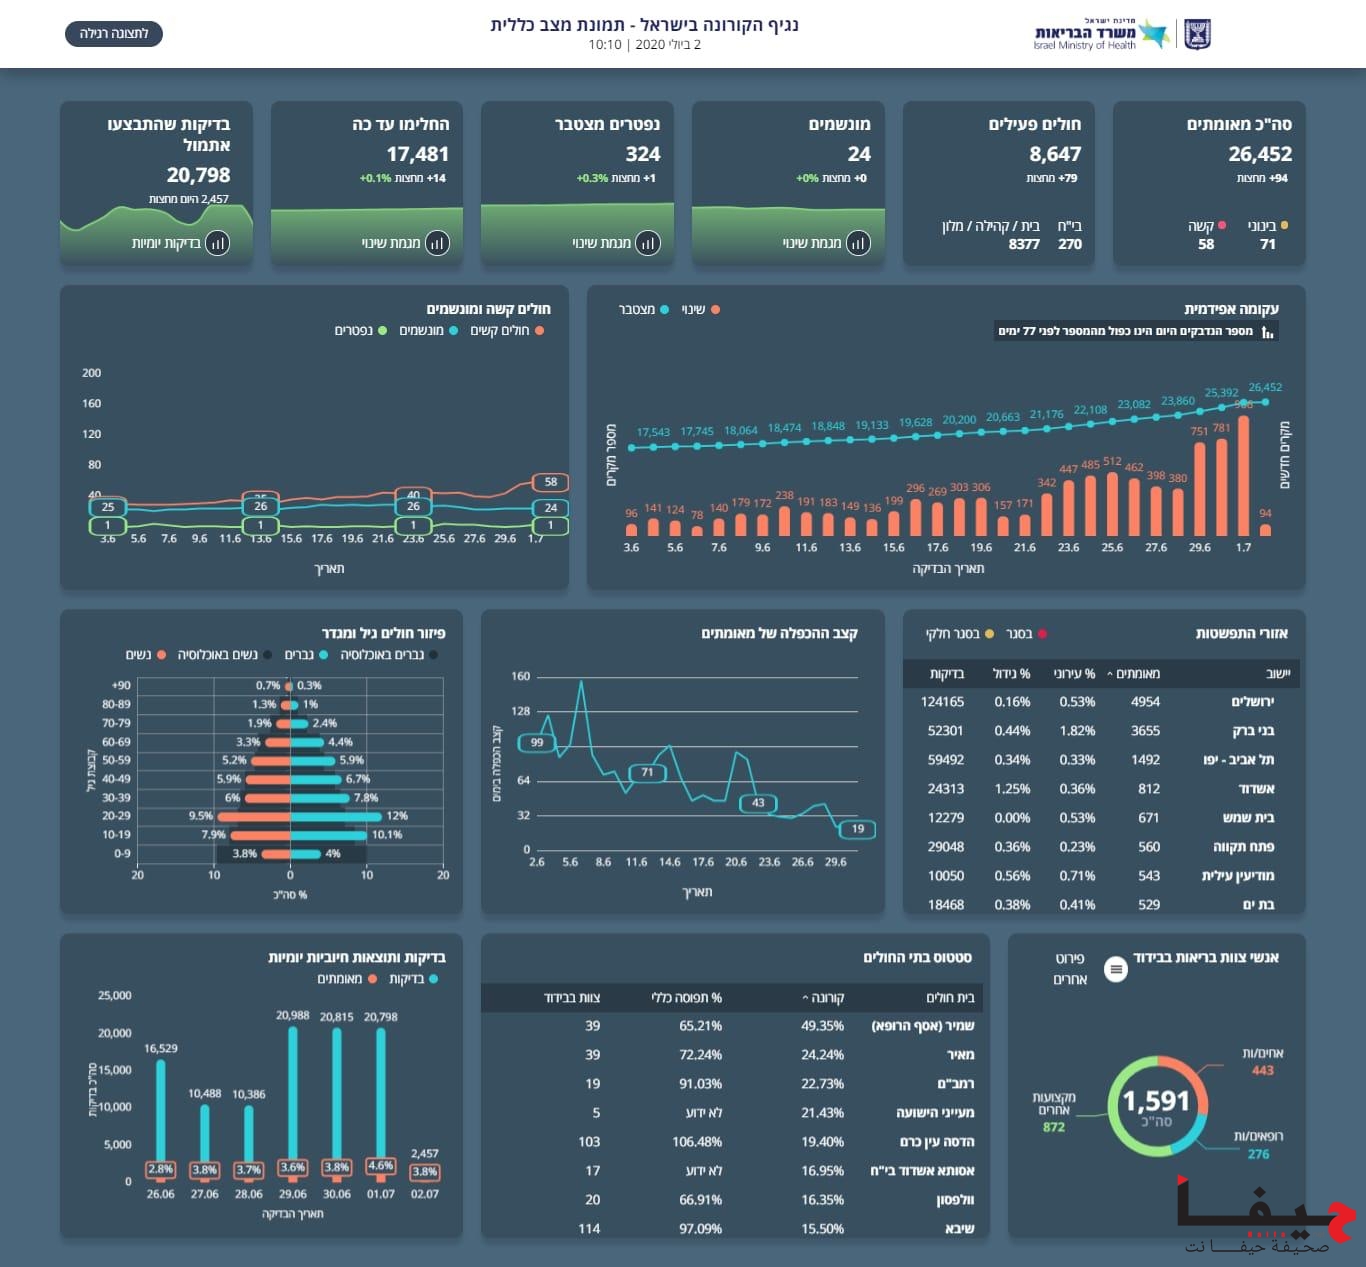Viewport: 1366px width, 1267px height.
Task: Sort hospital table by קורונה column caret
Action: pos(806,998)
